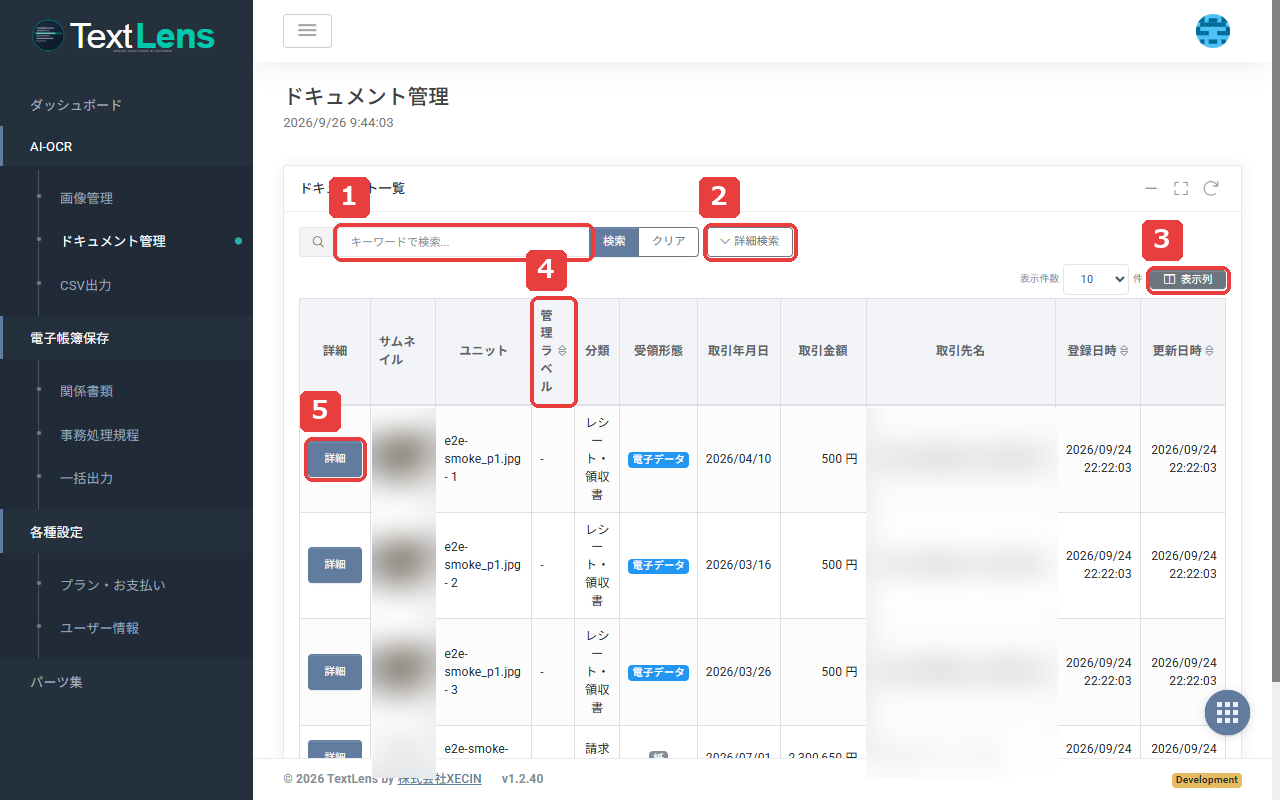
Task: Open 事務処理規程 in sidebar
Action: pyautogui.click(x=100, y=435)
